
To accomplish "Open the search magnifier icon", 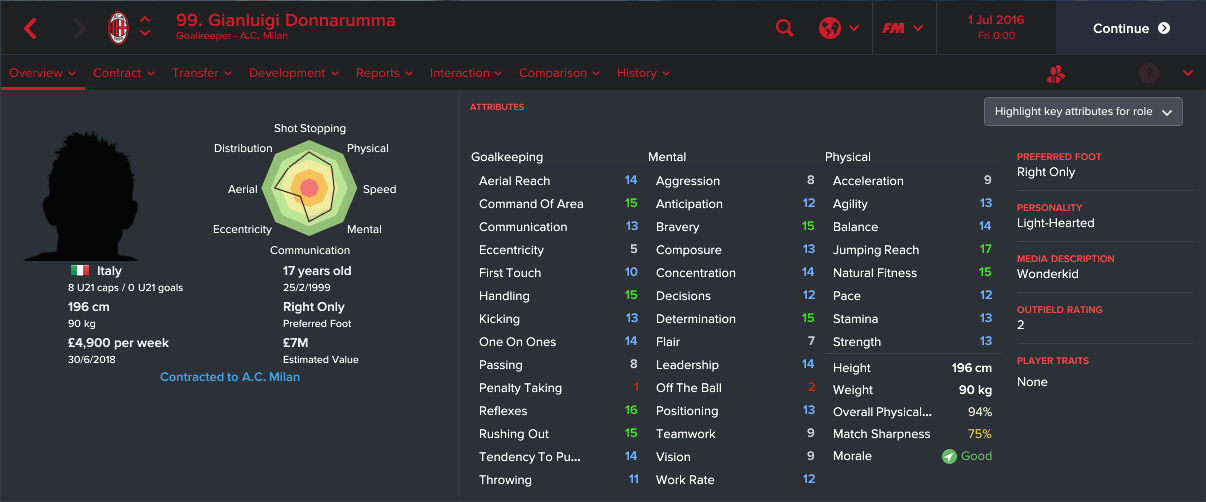I will 784,28.
